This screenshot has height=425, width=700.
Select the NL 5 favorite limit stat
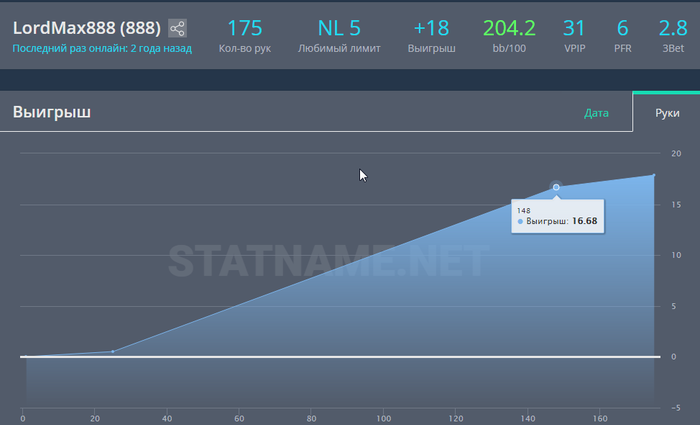pos(338,28)
